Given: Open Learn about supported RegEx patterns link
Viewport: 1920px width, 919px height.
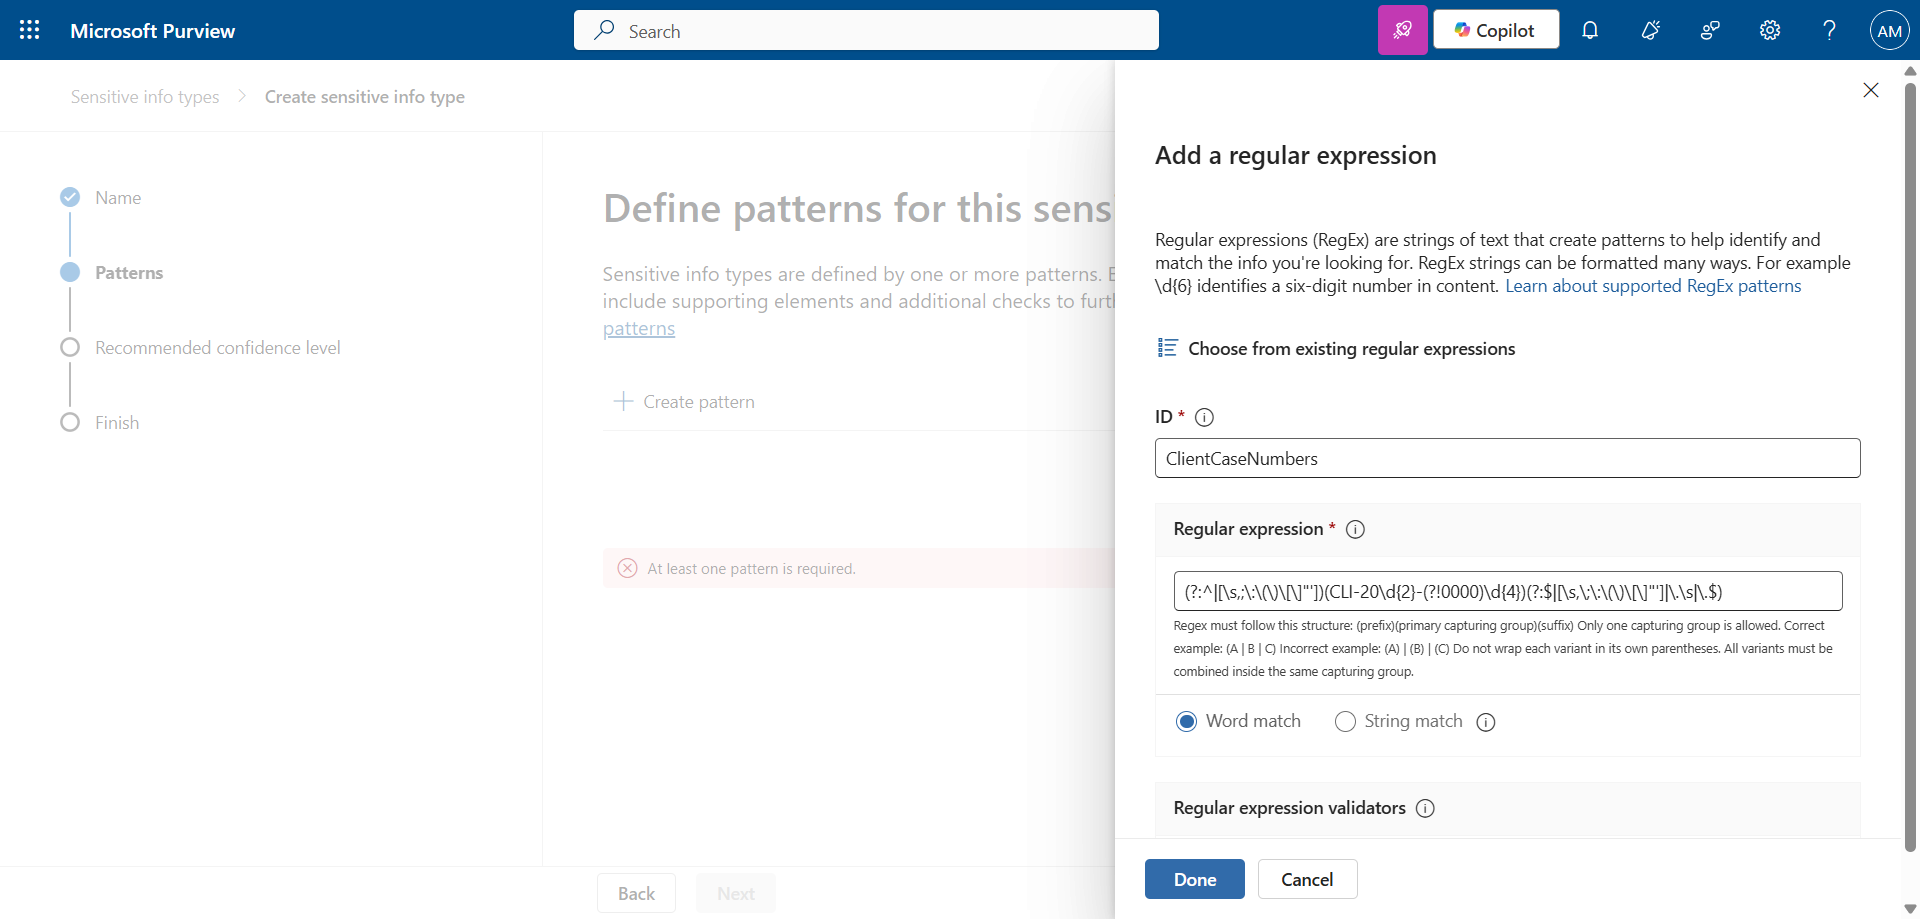Looking at the screenshot, I should pos(1653,286).
